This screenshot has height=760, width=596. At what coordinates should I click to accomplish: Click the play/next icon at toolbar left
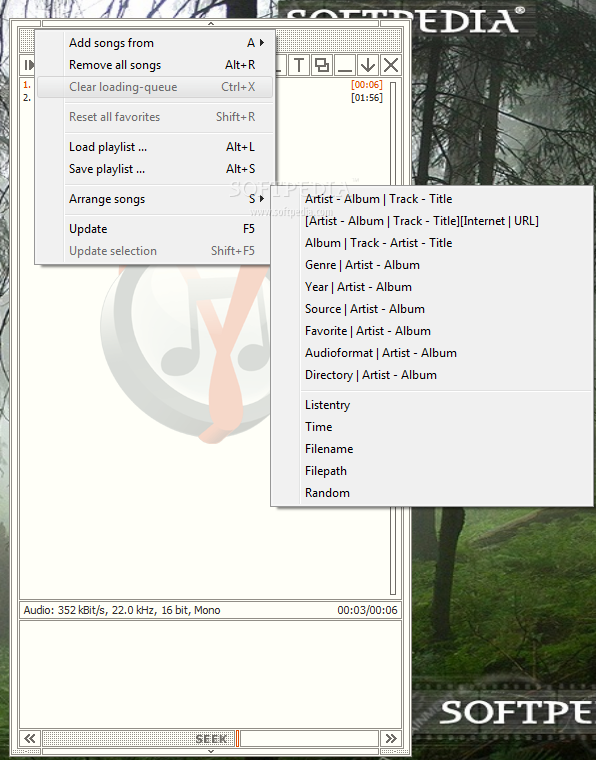[28, 65]
